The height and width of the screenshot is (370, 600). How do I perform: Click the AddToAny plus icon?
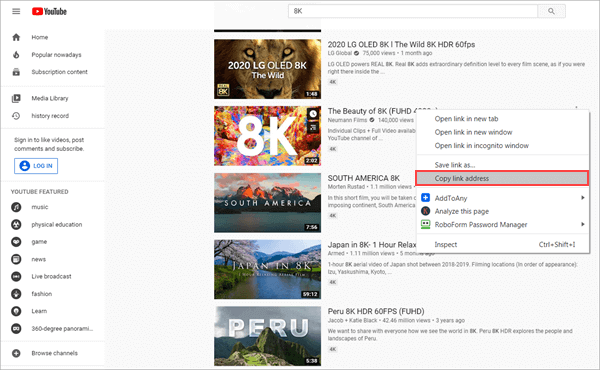(426, 198)
